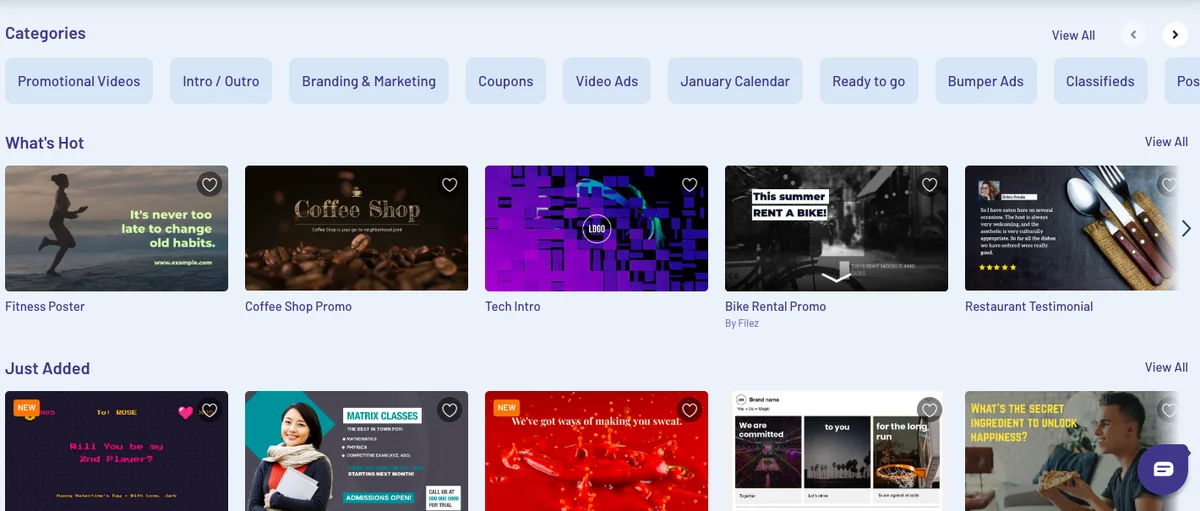Expand What's Hot row with right chevron

coord(1186,229)
